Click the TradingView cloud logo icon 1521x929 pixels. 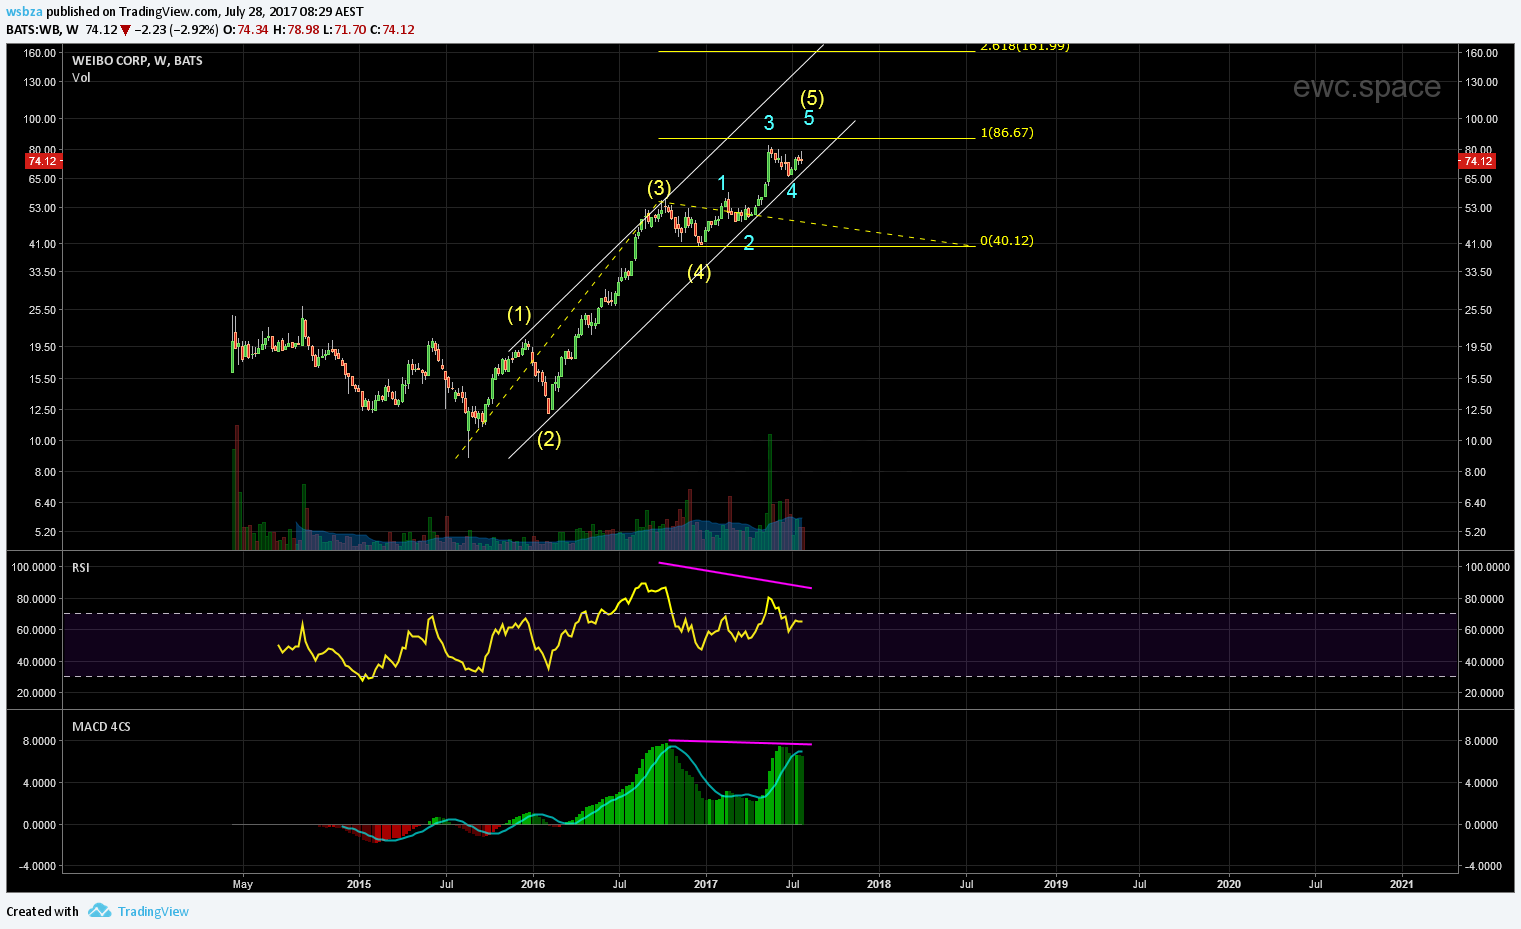pyautogui.click(x=98, y=911)
